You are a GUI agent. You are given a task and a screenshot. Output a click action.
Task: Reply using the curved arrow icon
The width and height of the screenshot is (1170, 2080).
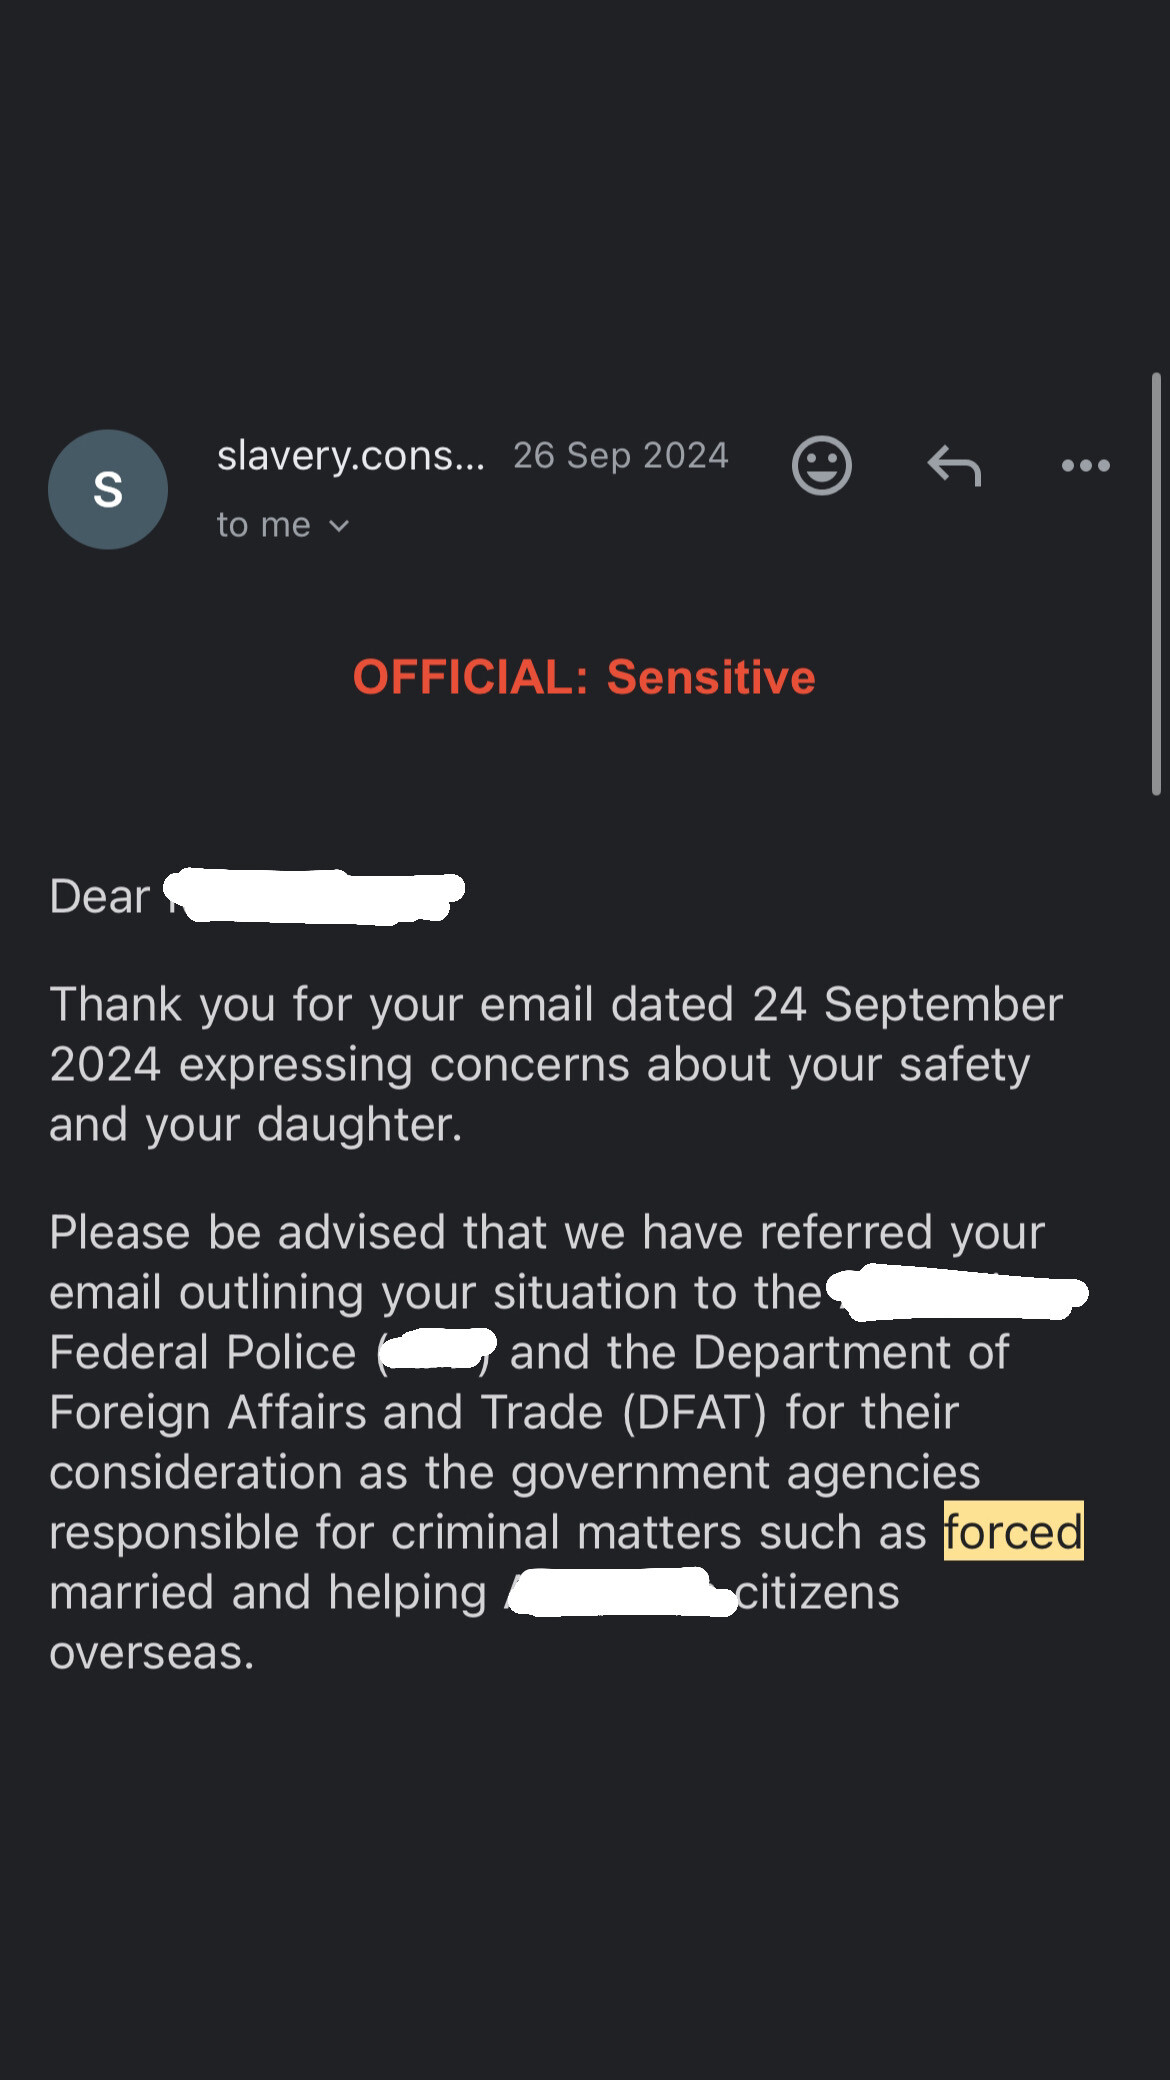click(954, 465)
